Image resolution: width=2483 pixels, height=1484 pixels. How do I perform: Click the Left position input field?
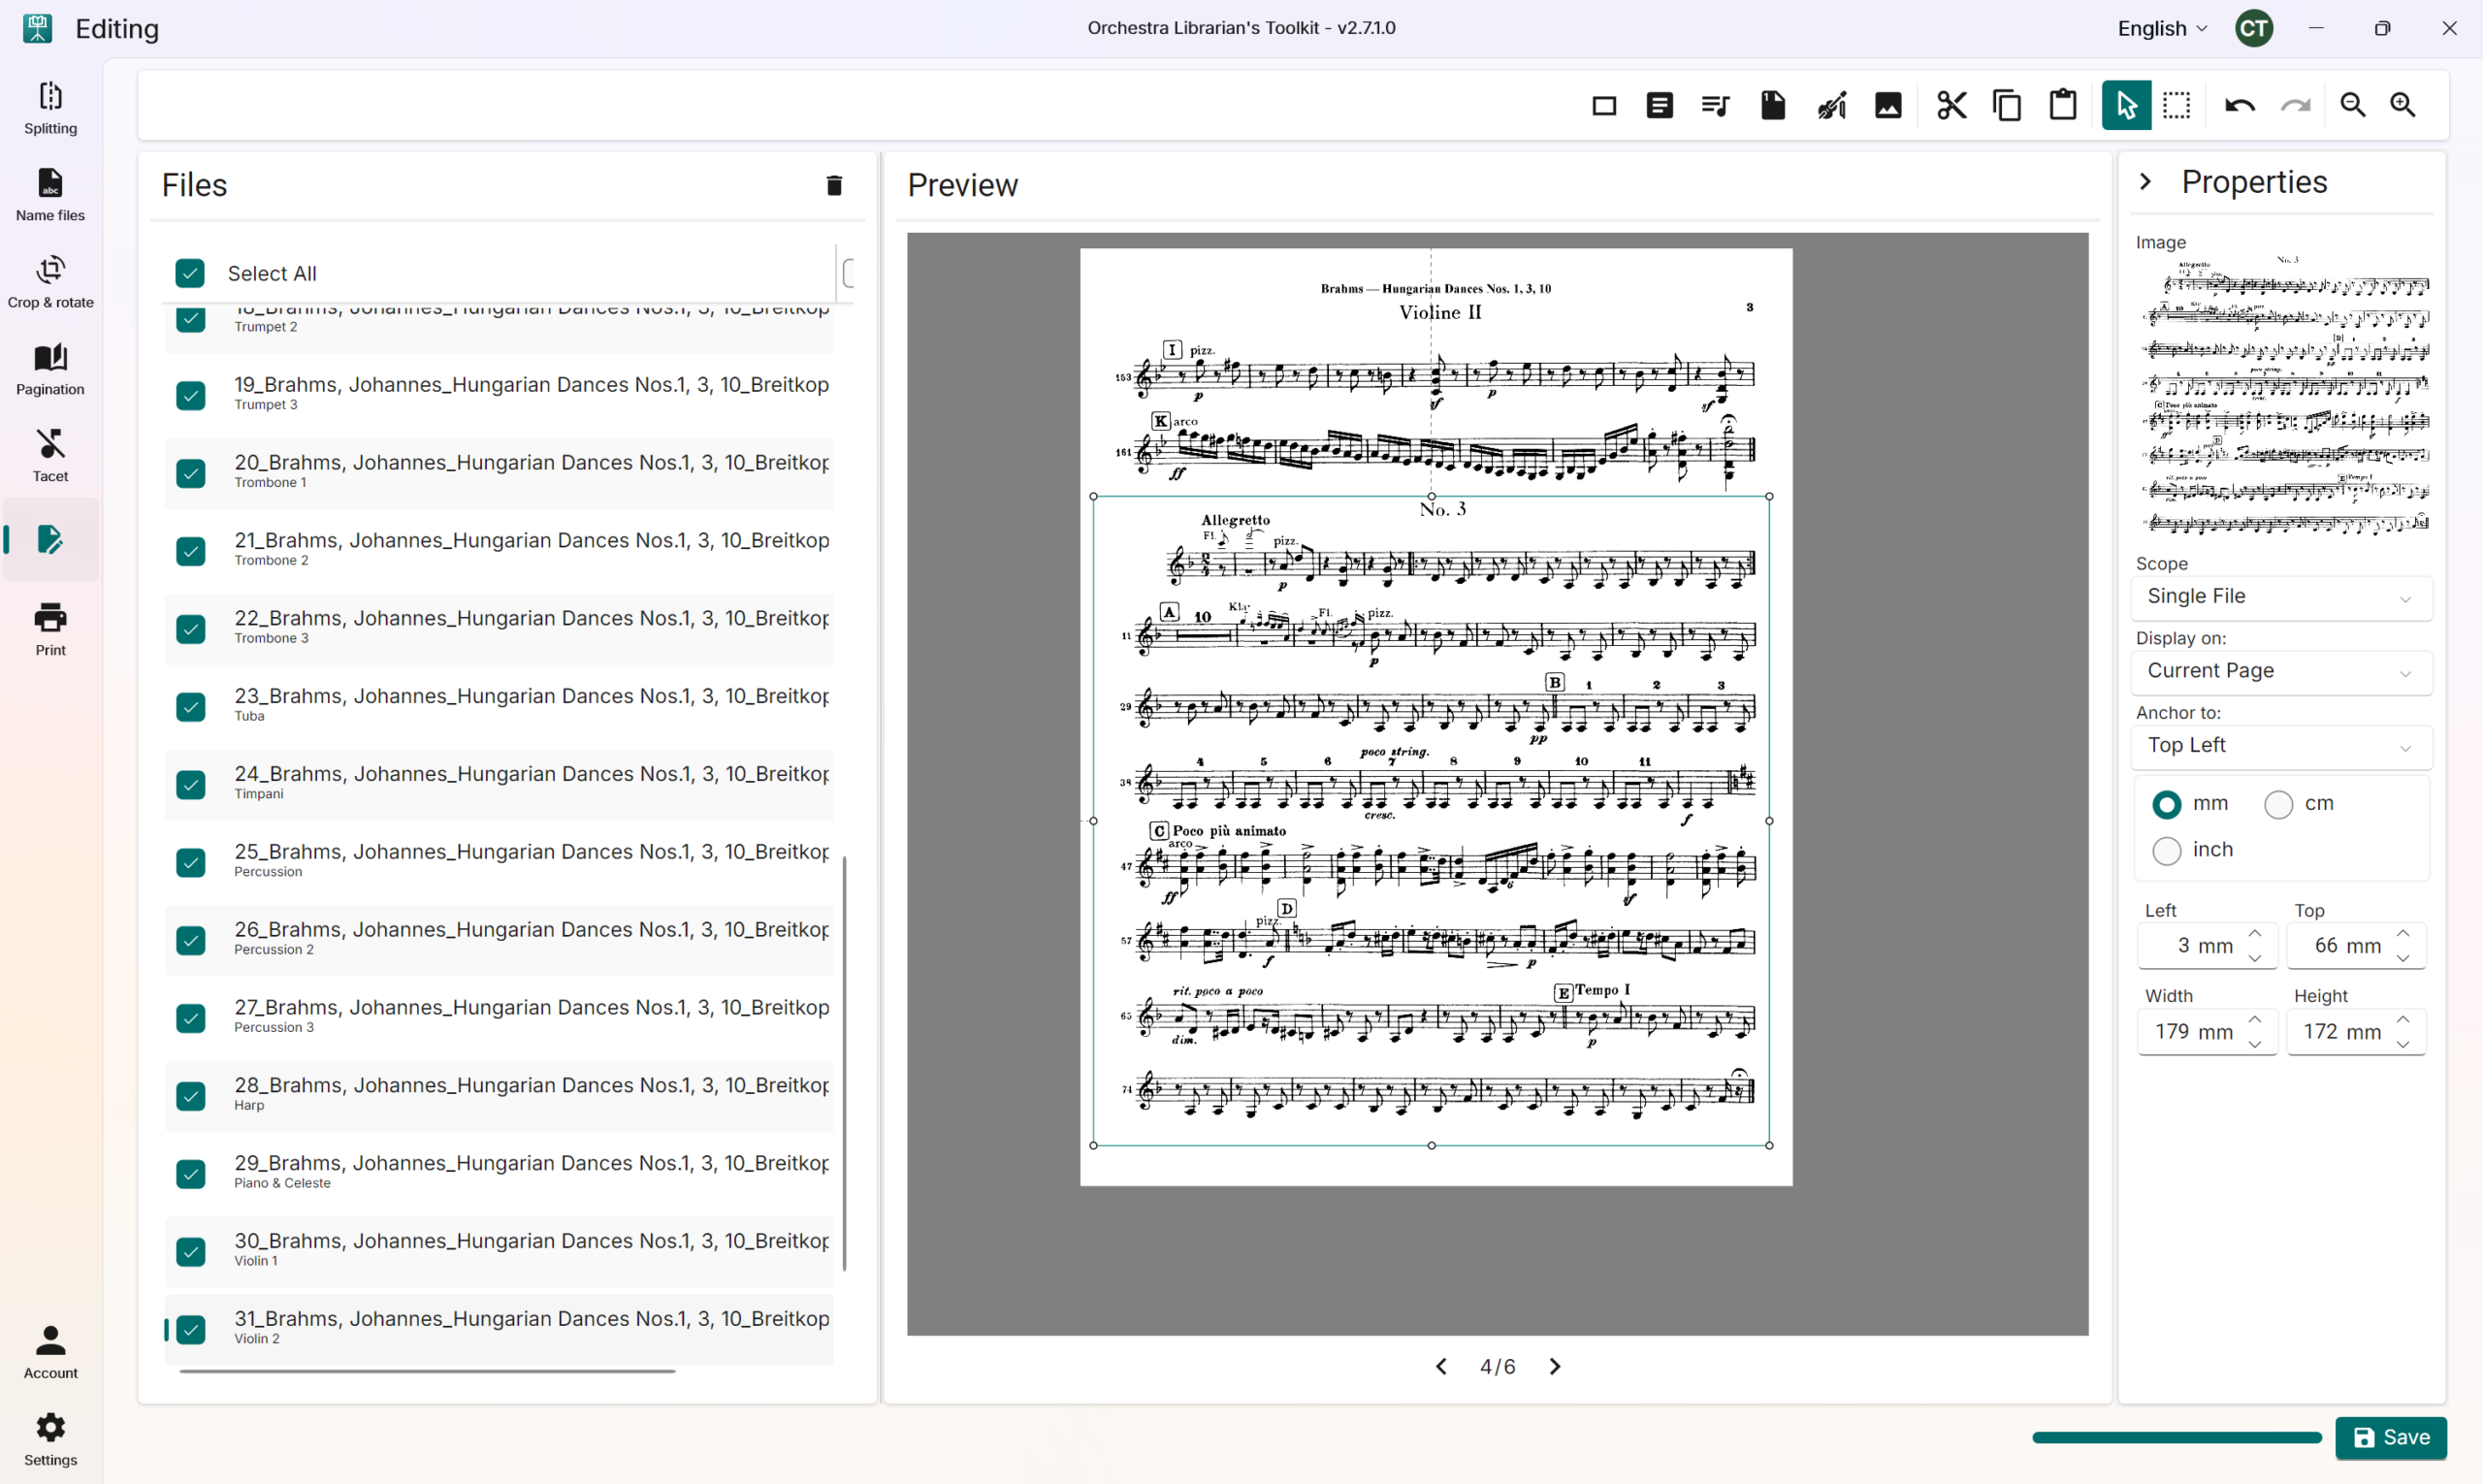[2207, 946]
